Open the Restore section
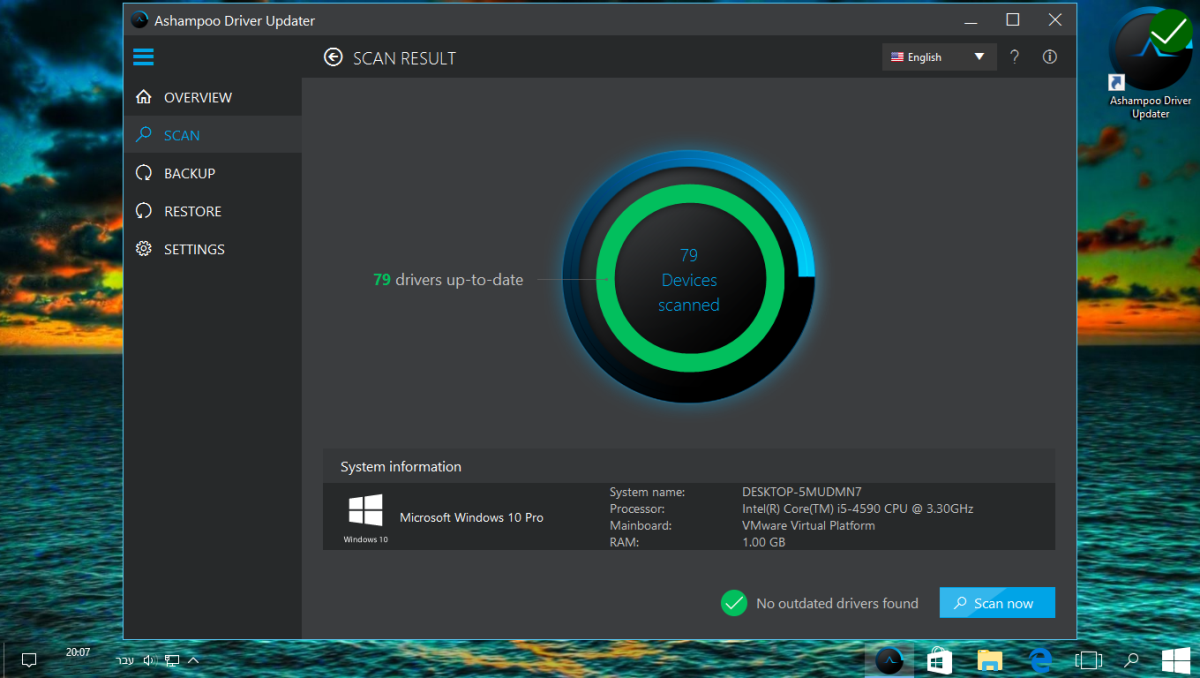This screenshot has height=678, width=1200. point(213,211)
